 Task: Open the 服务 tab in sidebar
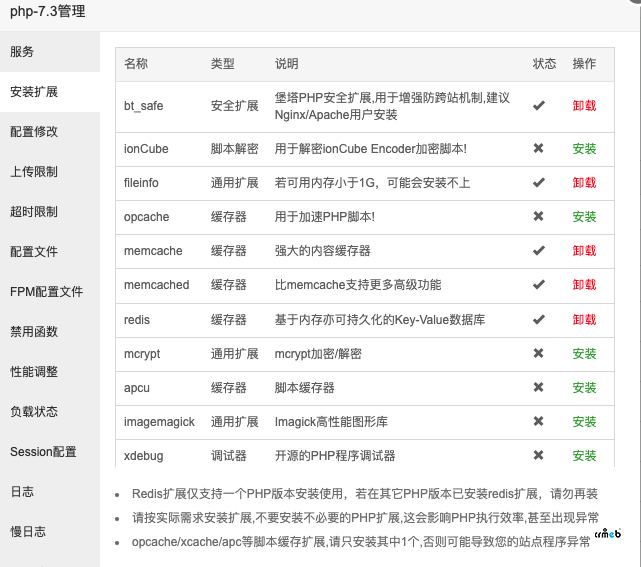22,52
